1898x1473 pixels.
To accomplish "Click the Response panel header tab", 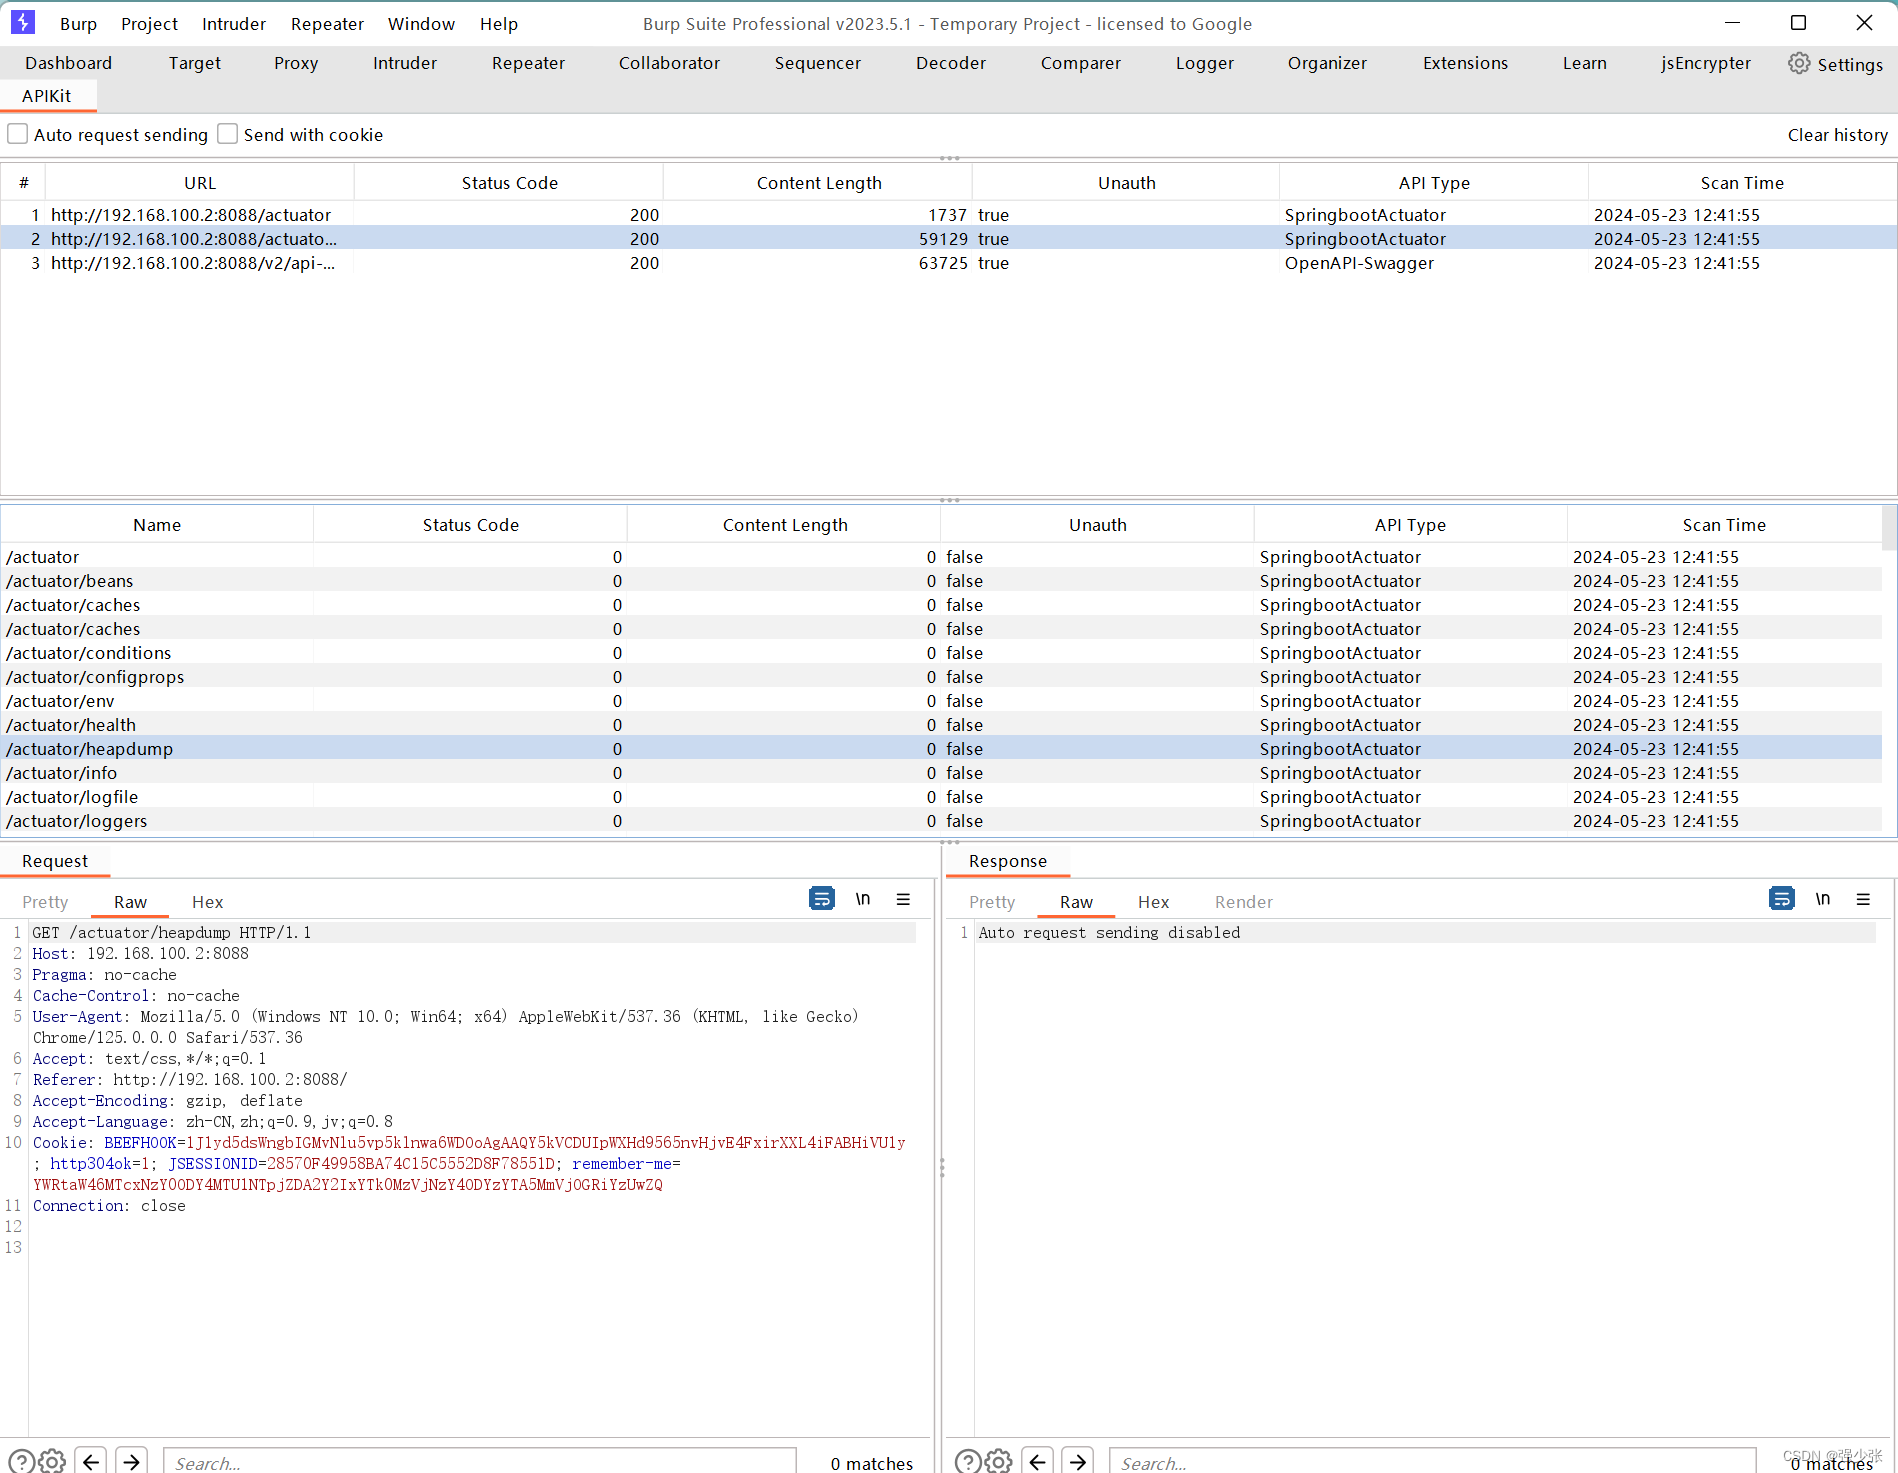I will tap(1007, 861).
